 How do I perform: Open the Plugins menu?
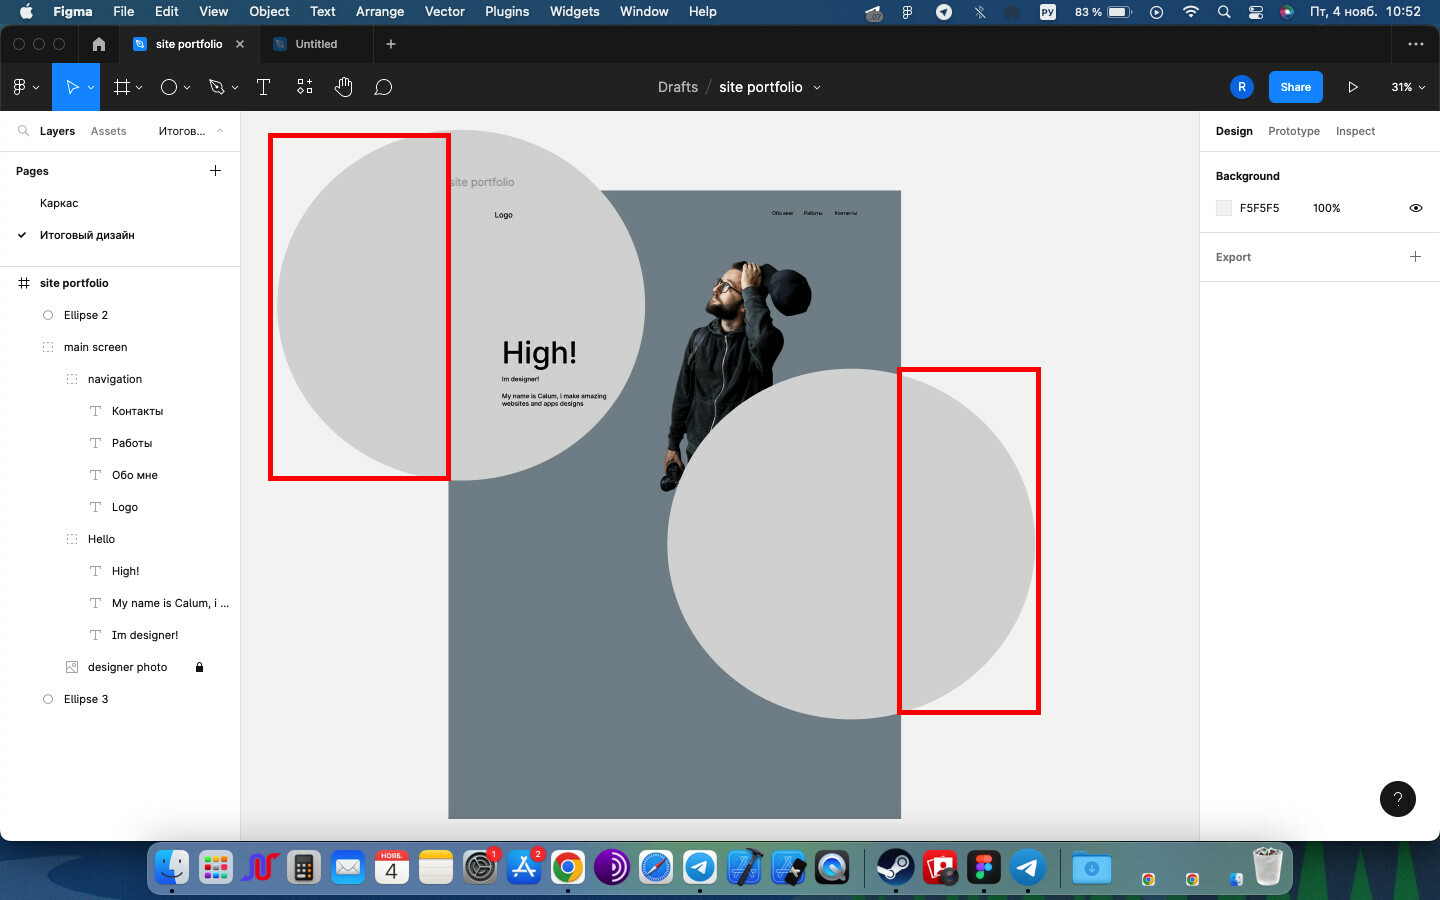(x=507, y=12)
